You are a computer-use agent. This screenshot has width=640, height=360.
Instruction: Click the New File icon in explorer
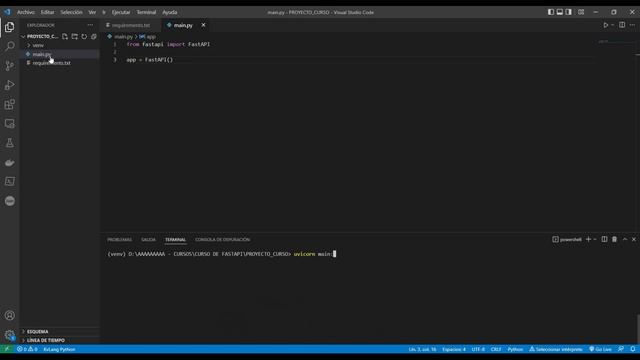point(65,36)
